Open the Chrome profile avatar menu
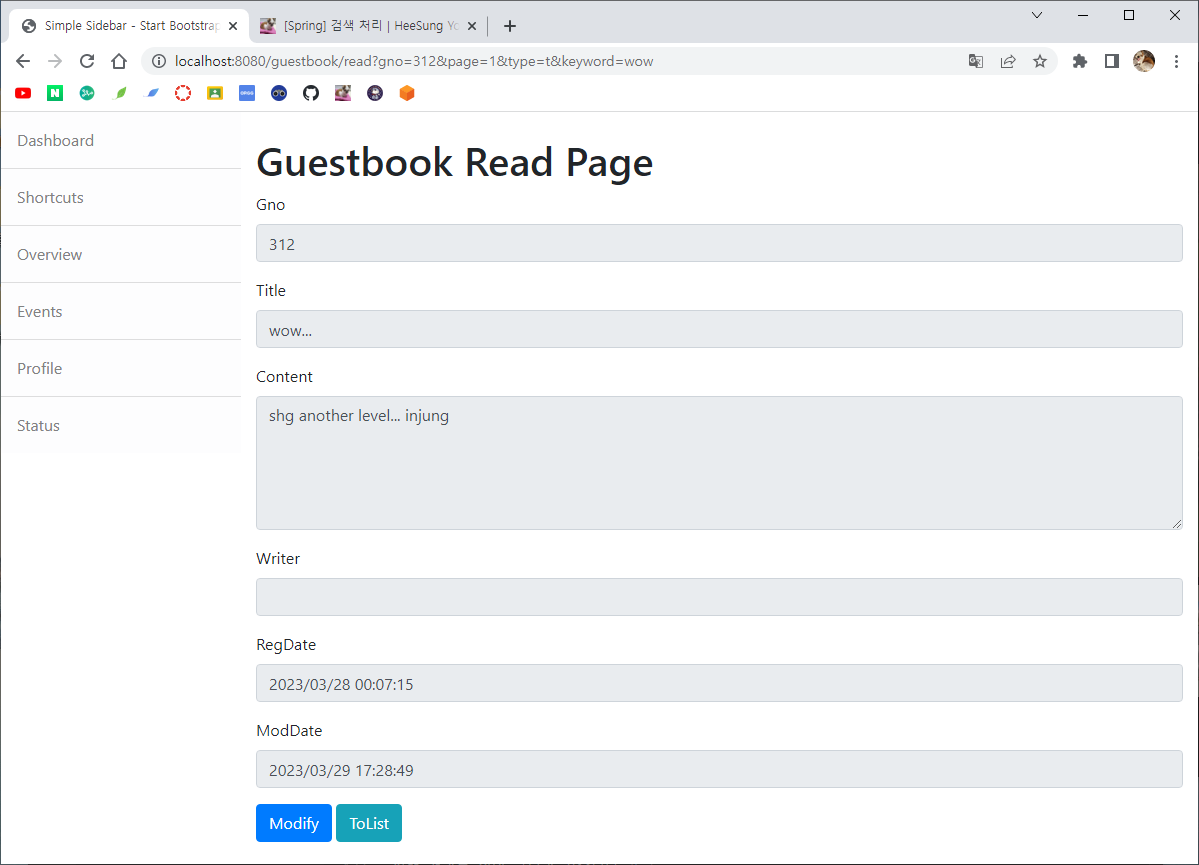This screenshot has width=1199, height=865. tap(1144, 61)
